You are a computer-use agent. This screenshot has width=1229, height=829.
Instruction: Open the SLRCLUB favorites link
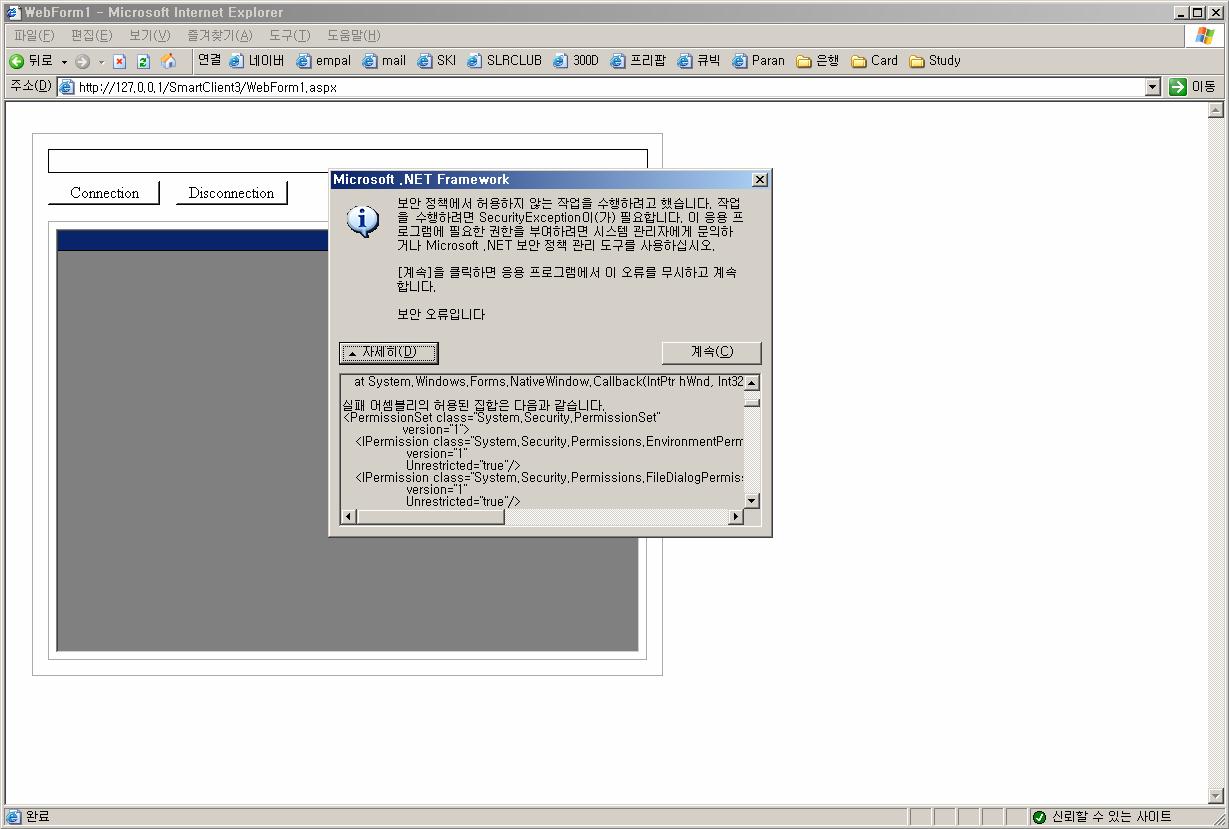click(504, 61)
